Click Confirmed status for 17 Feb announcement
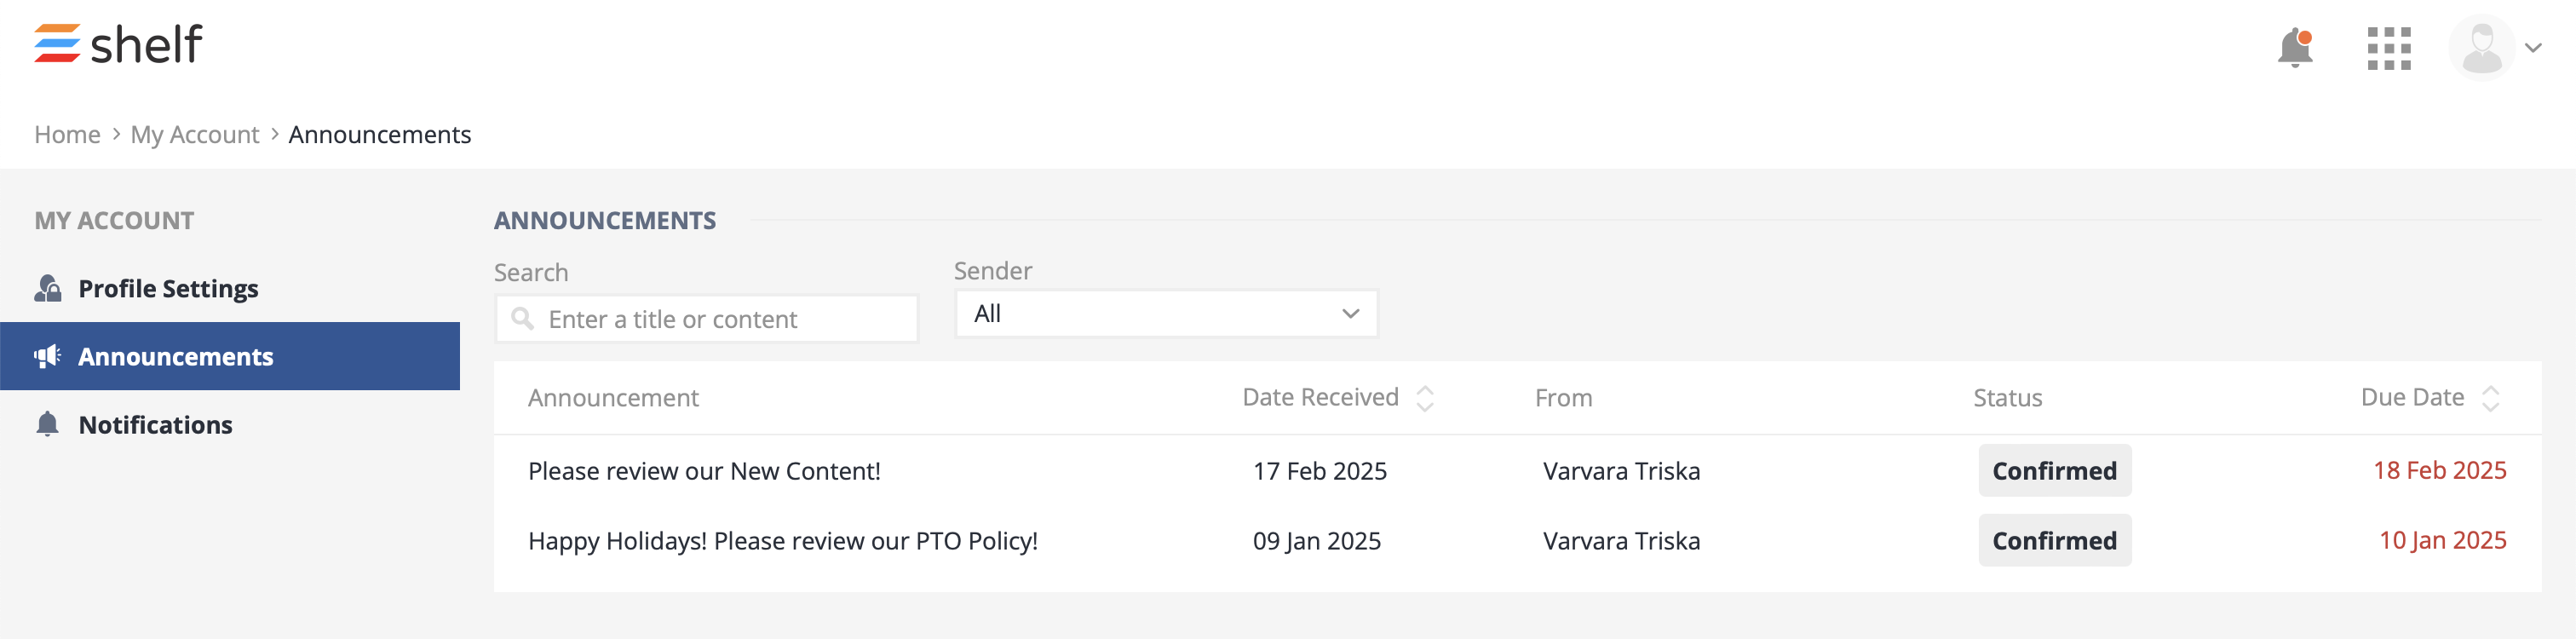The image size is (2576, 639). tap(2054, 471)
